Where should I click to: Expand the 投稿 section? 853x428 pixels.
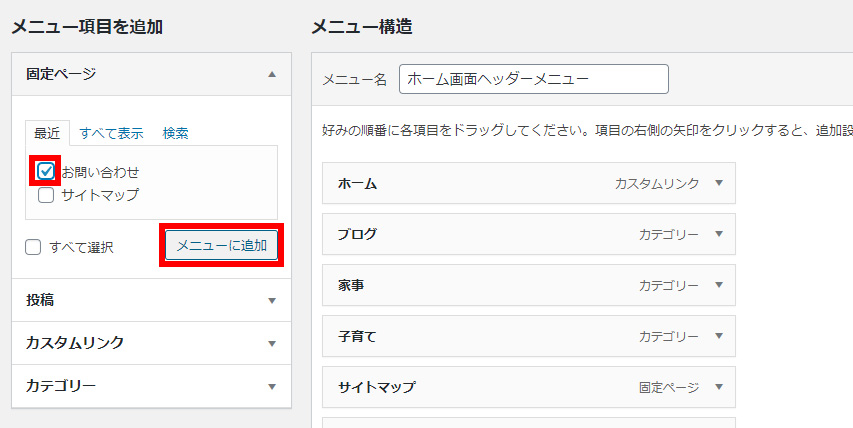tap(271, 300)
